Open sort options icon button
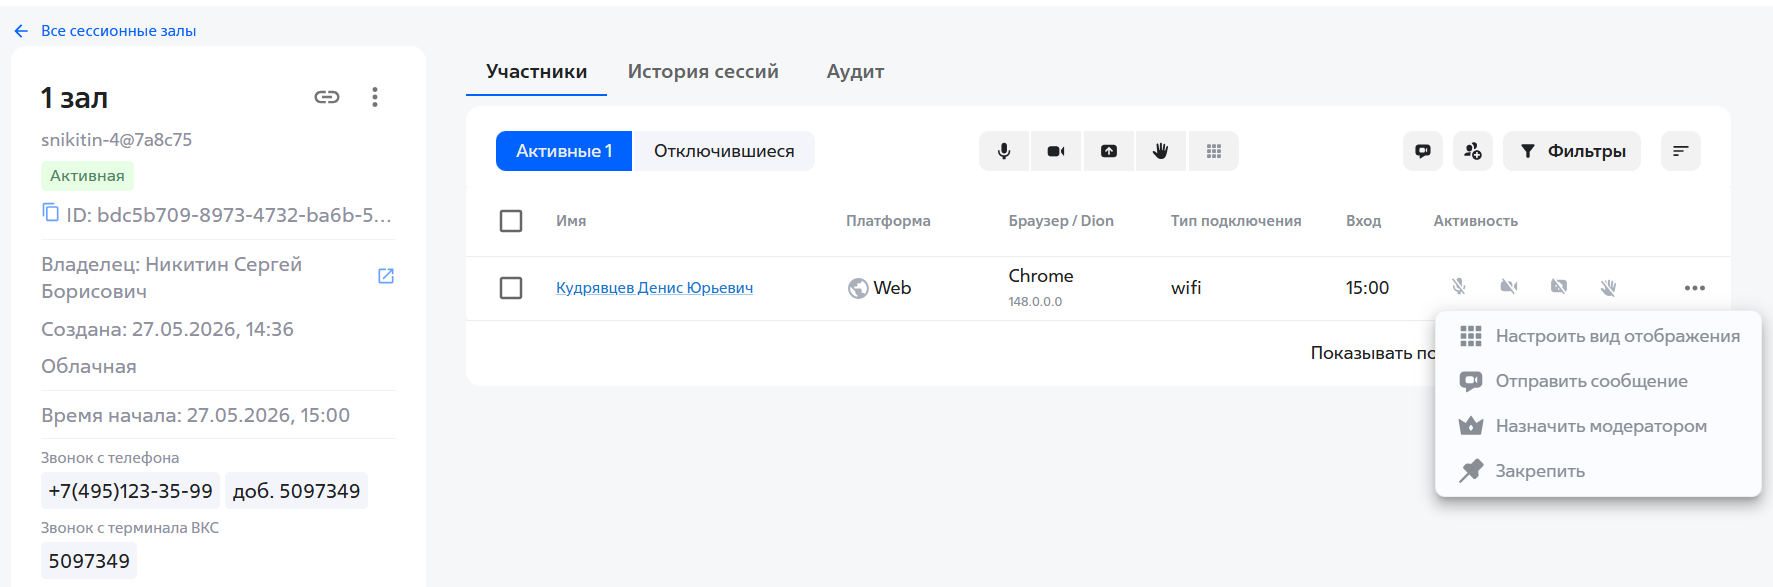The width and height of the screenshot is (1773, 587). tap(1681, 151)
